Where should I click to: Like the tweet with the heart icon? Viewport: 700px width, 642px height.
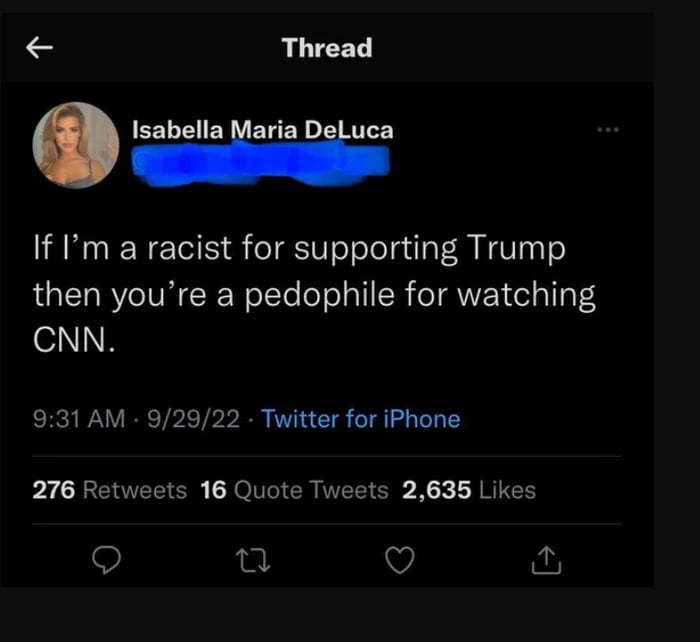point(399,563)
